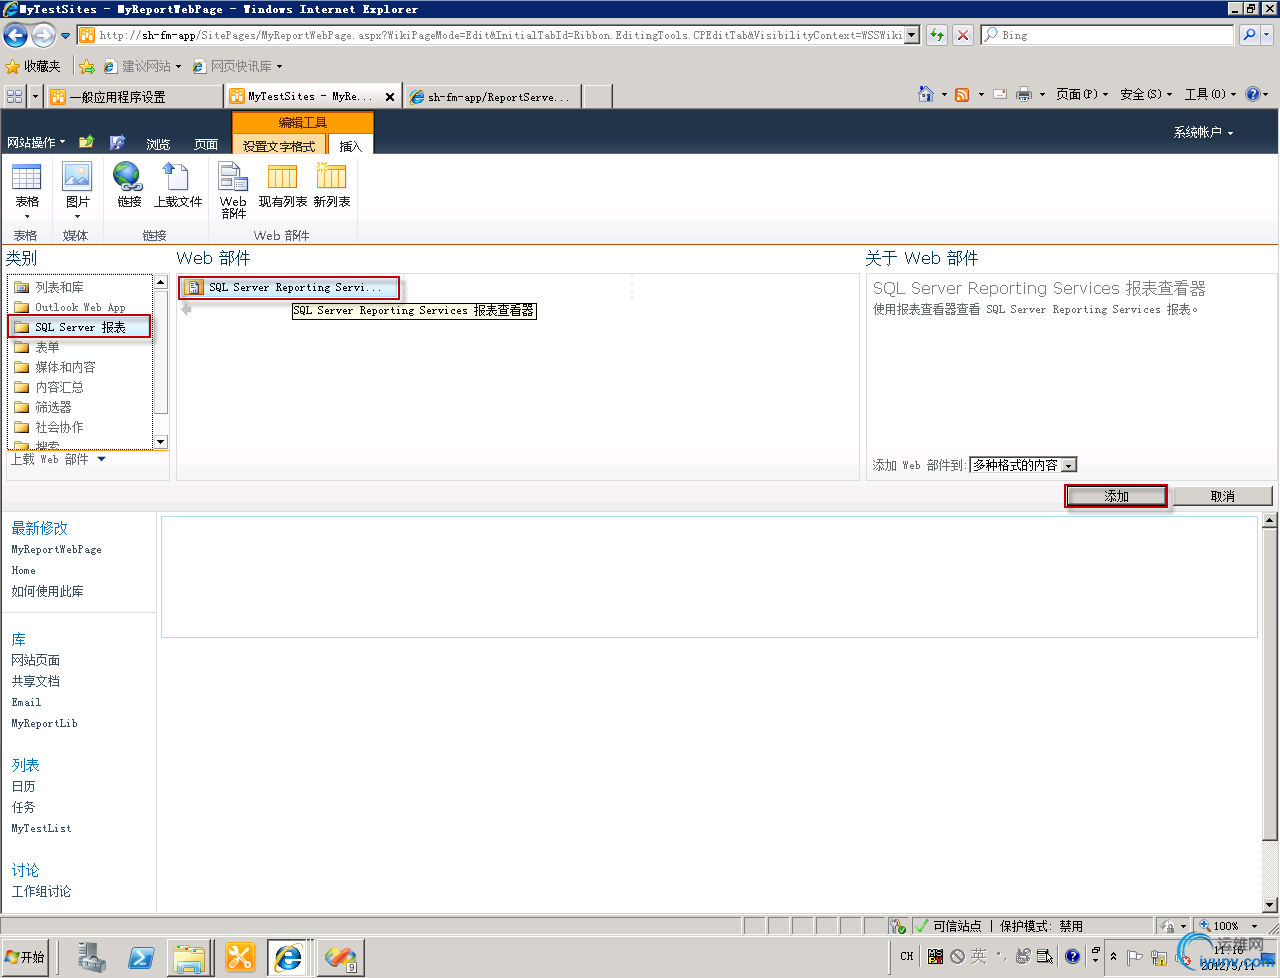Open the address bar history dropdown
The width and height of the screenshot is (1280, 978).
click(912, 35)
